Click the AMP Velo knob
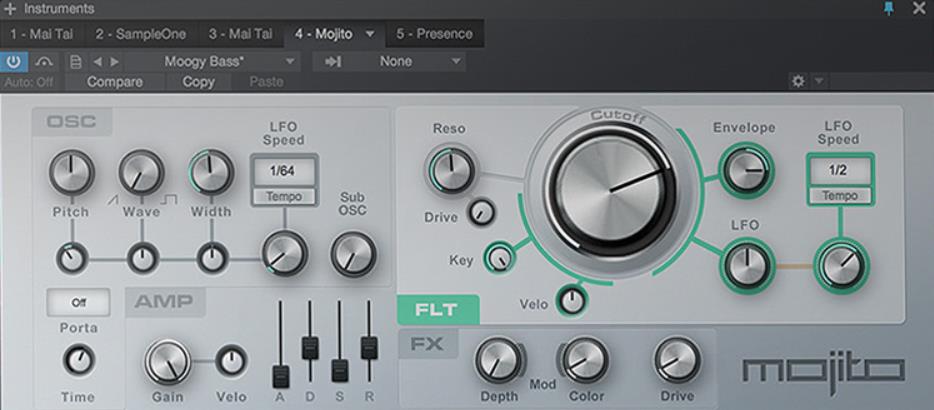The image size is (934, 410). 232,361
